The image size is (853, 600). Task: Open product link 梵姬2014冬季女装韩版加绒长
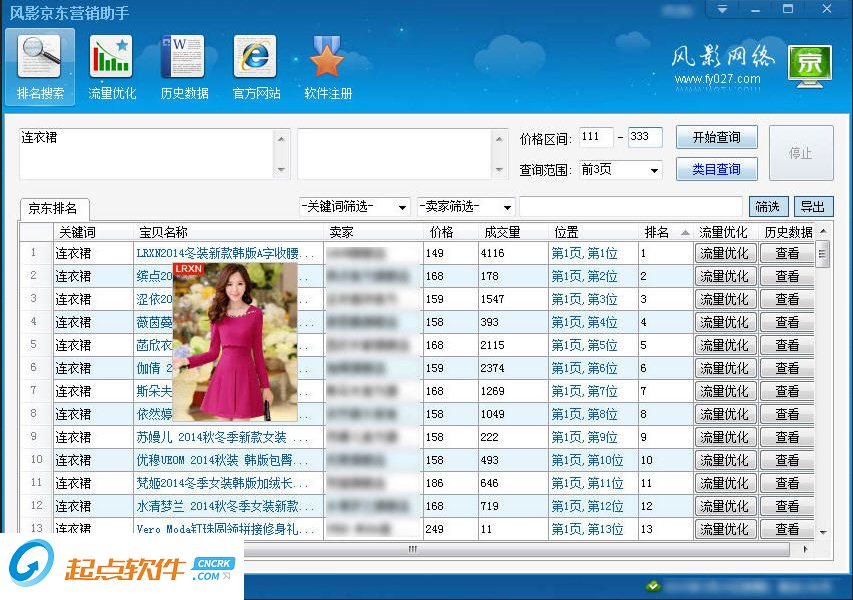tap(225, 483)
